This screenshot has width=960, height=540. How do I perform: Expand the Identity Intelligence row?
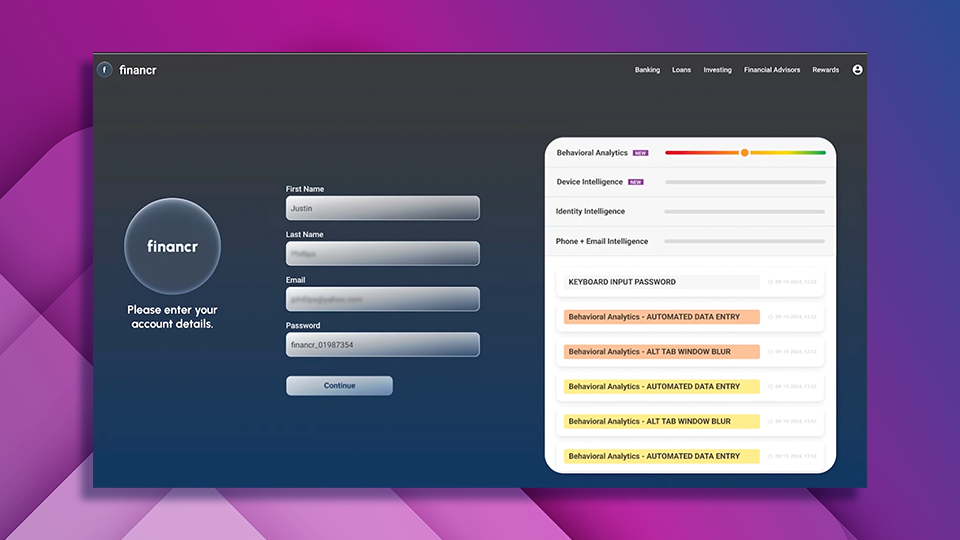tap(690, 212)
